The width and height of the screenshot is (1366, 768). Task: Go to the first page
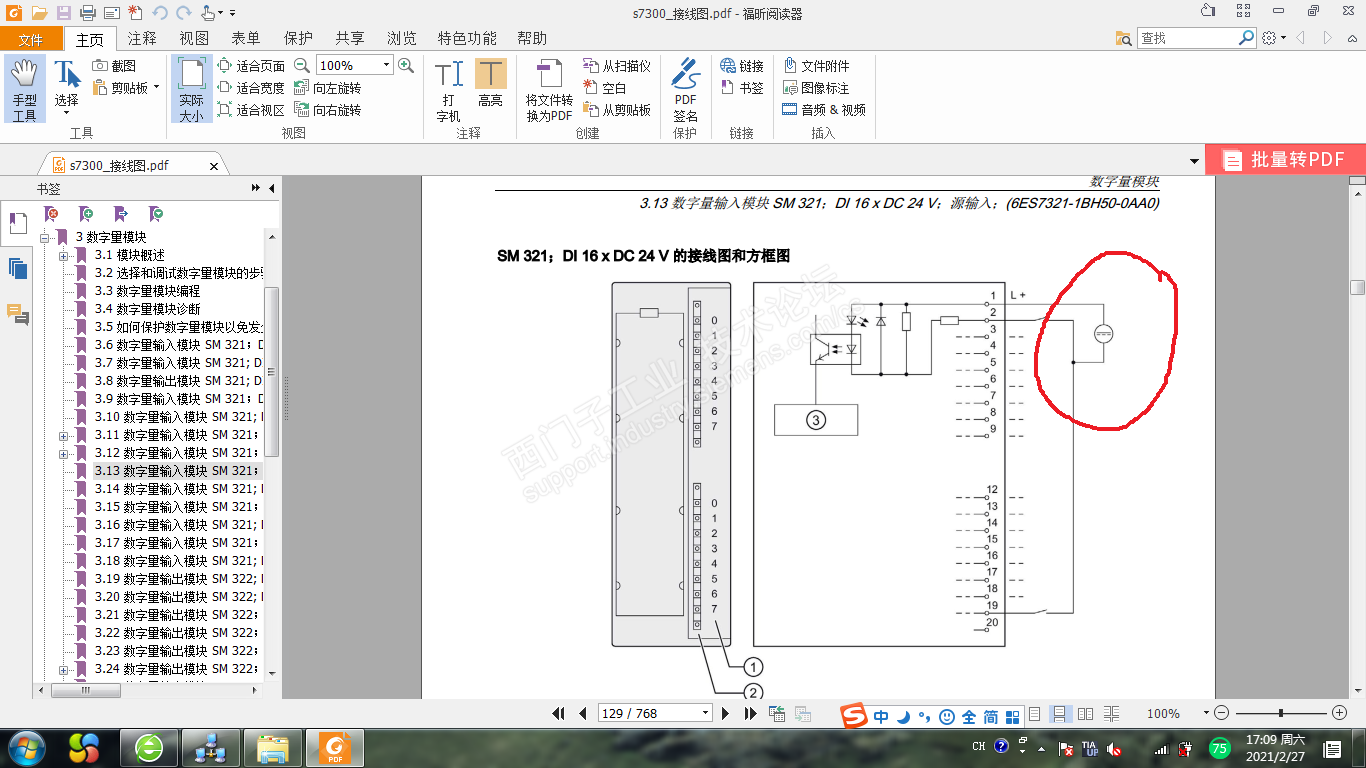559,713
